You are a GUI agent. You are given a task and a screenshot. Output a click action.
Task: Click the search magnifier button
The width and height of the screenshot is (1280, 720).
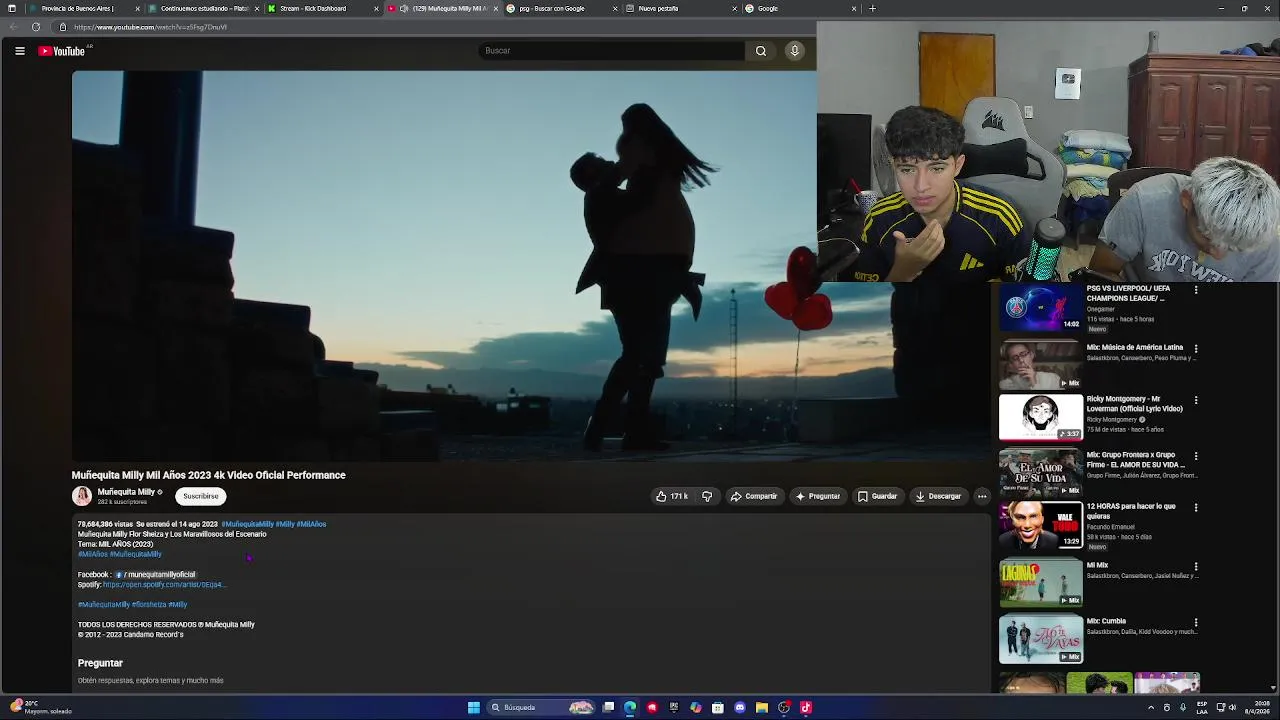coord(761,51)
